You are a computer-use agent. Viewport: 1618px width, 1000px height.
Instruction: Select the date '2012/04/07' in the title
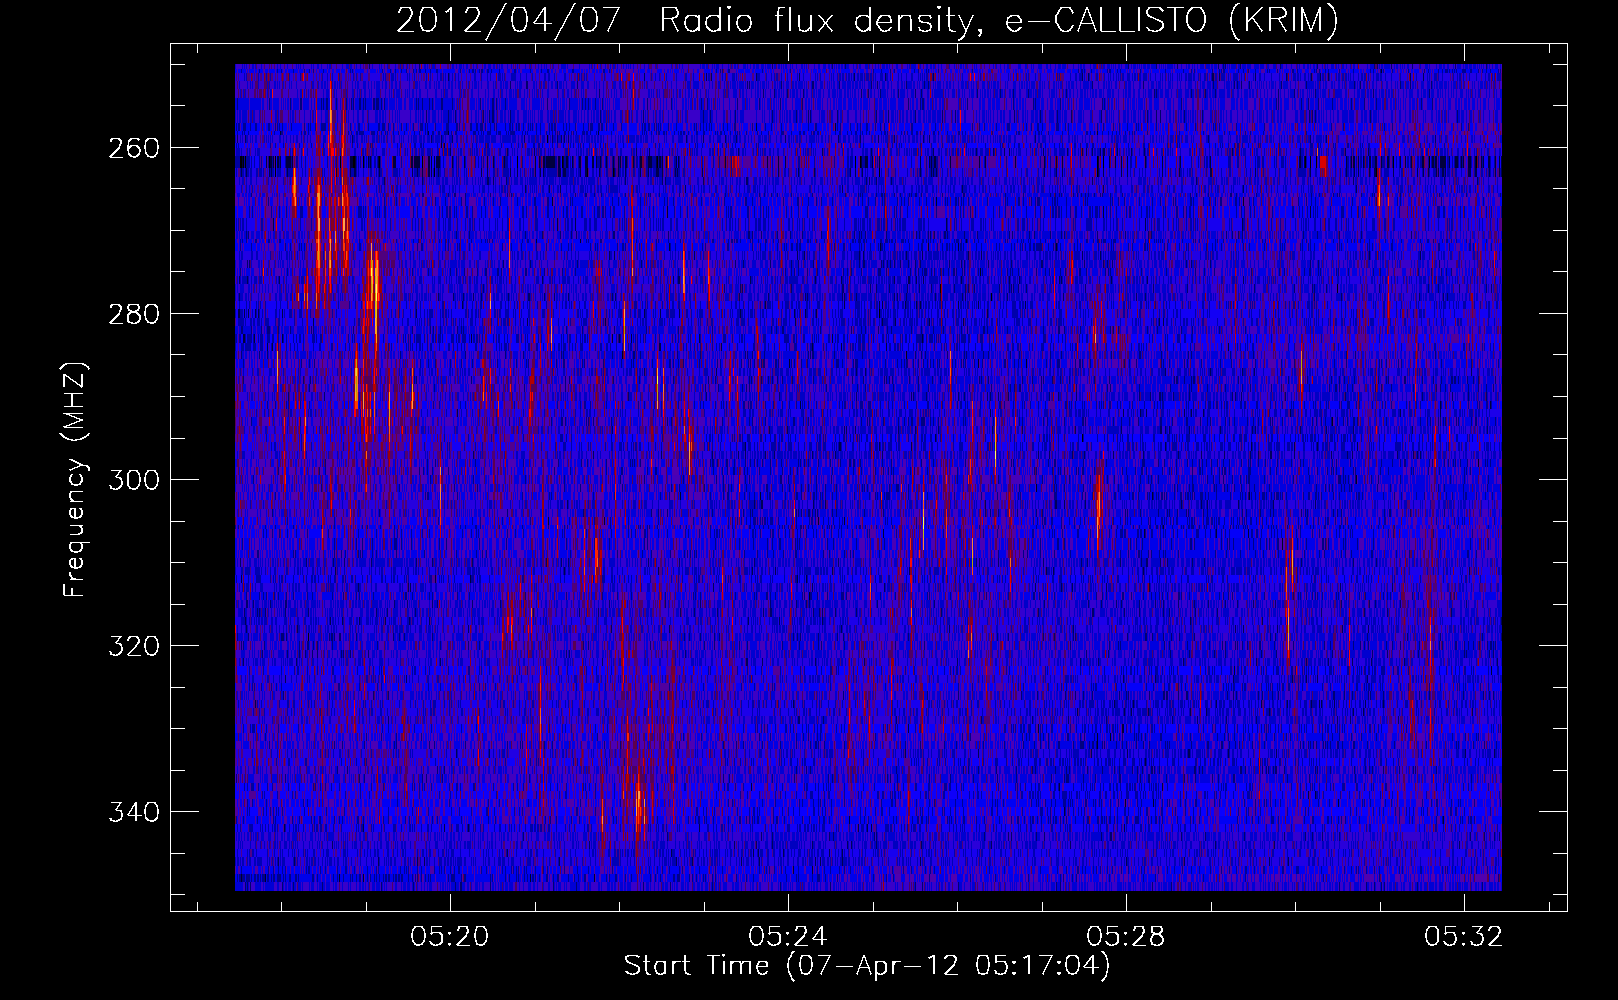(x=511, y=21)
